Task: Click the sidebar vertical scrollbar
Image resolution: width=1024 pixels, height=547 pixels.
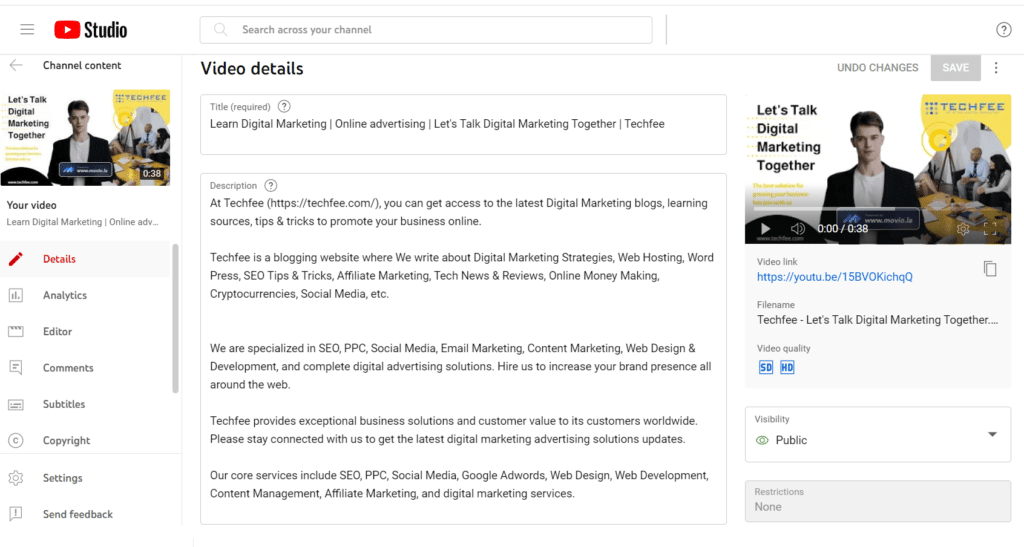Action: tap(175, 319)
